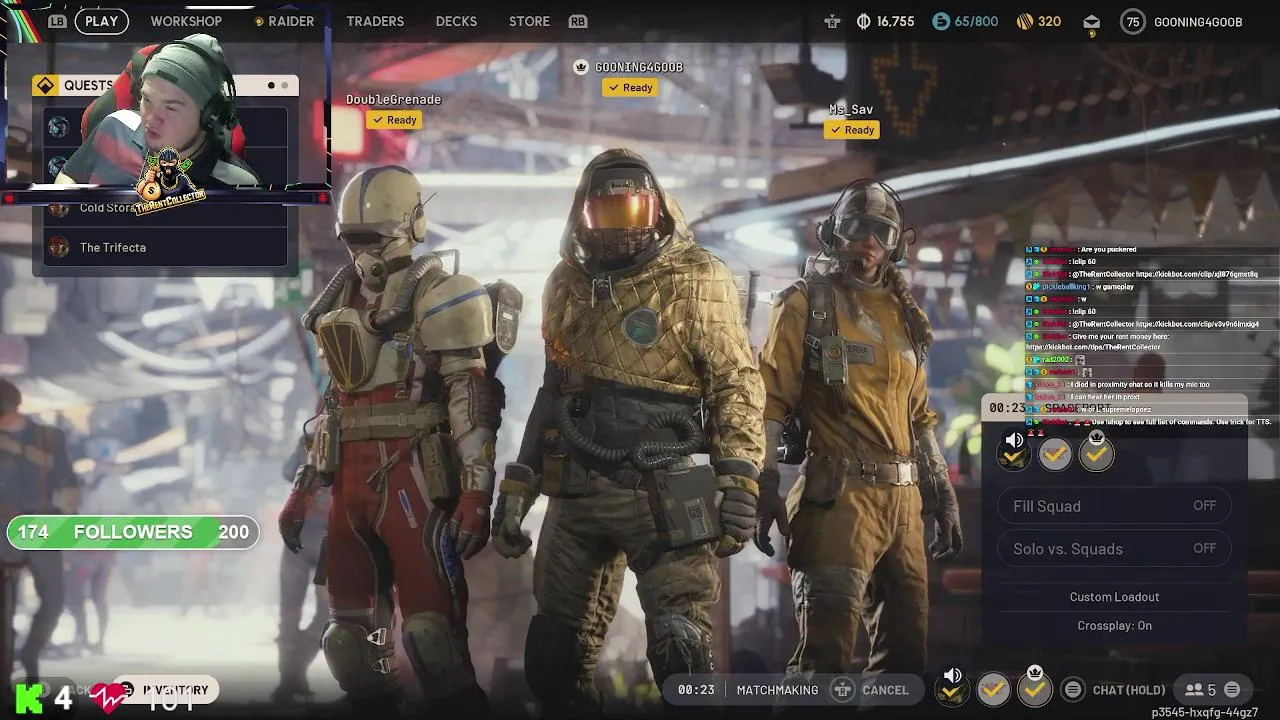Click the crown icon beside GOONING4GOOB nameplate

(581, 67)
